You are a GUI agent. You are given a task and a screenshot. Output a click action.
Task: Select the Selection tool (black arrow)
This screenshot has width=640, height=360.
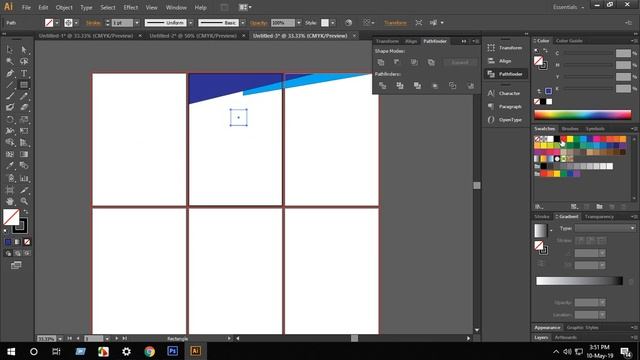10,50
